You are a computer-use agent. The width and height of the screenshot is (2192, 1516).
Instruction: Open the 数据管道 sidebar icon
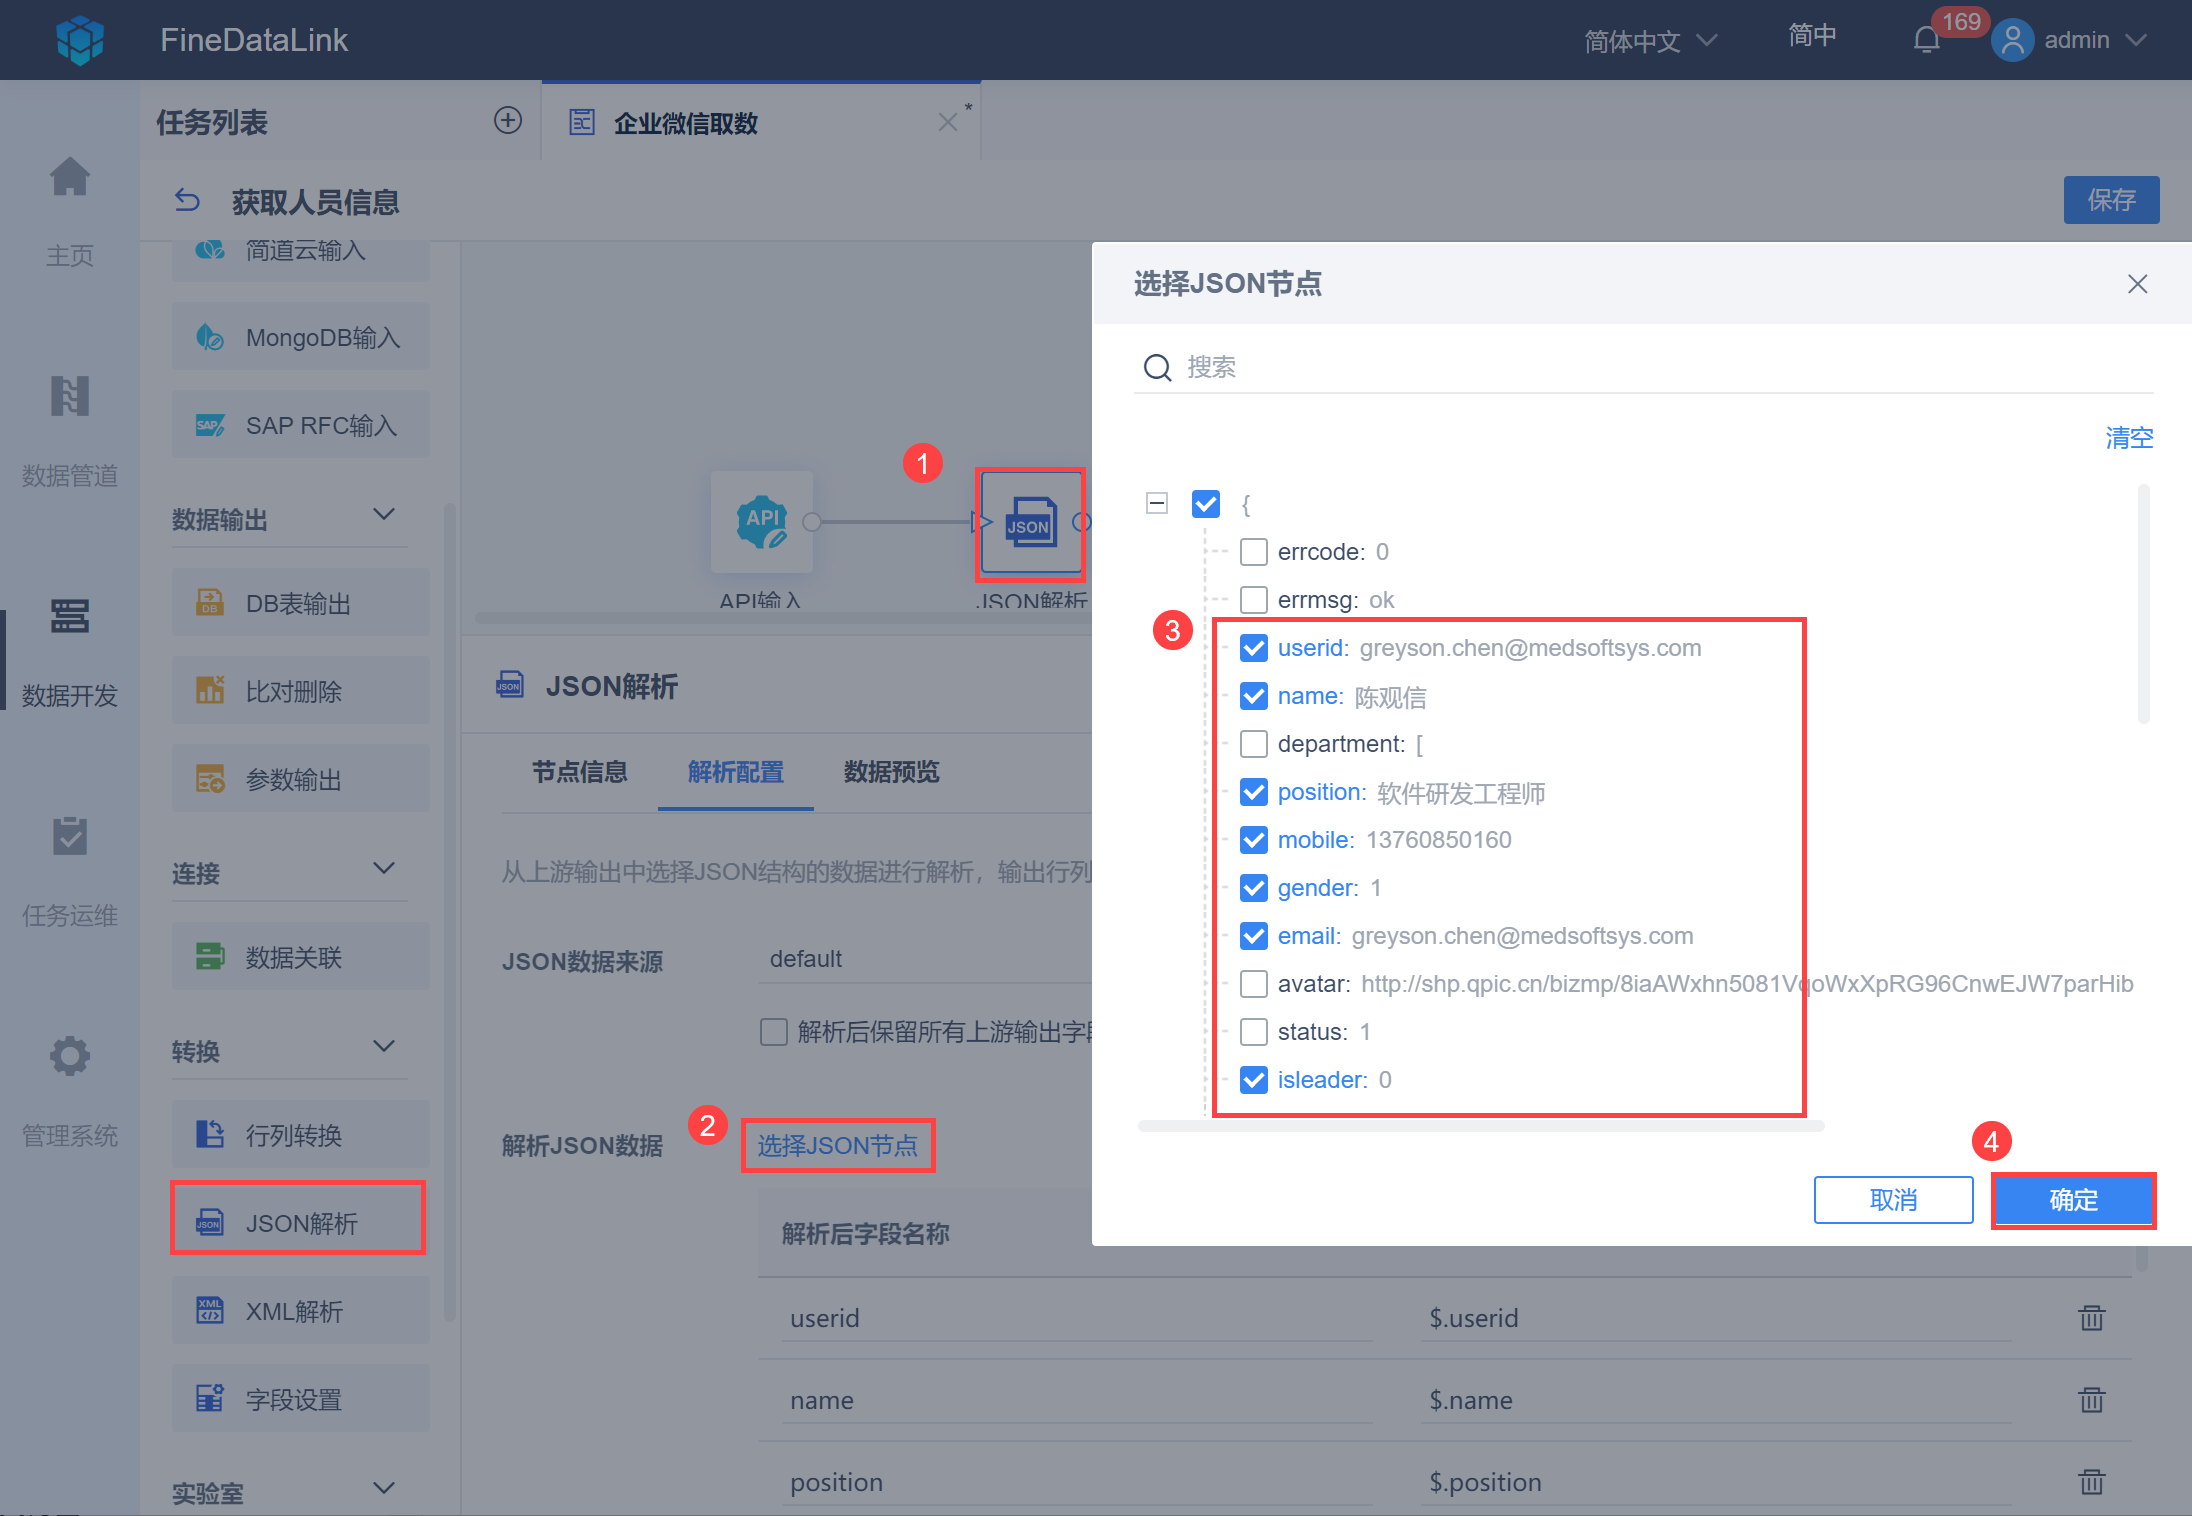pyautogui.click(x=70, y=397)
